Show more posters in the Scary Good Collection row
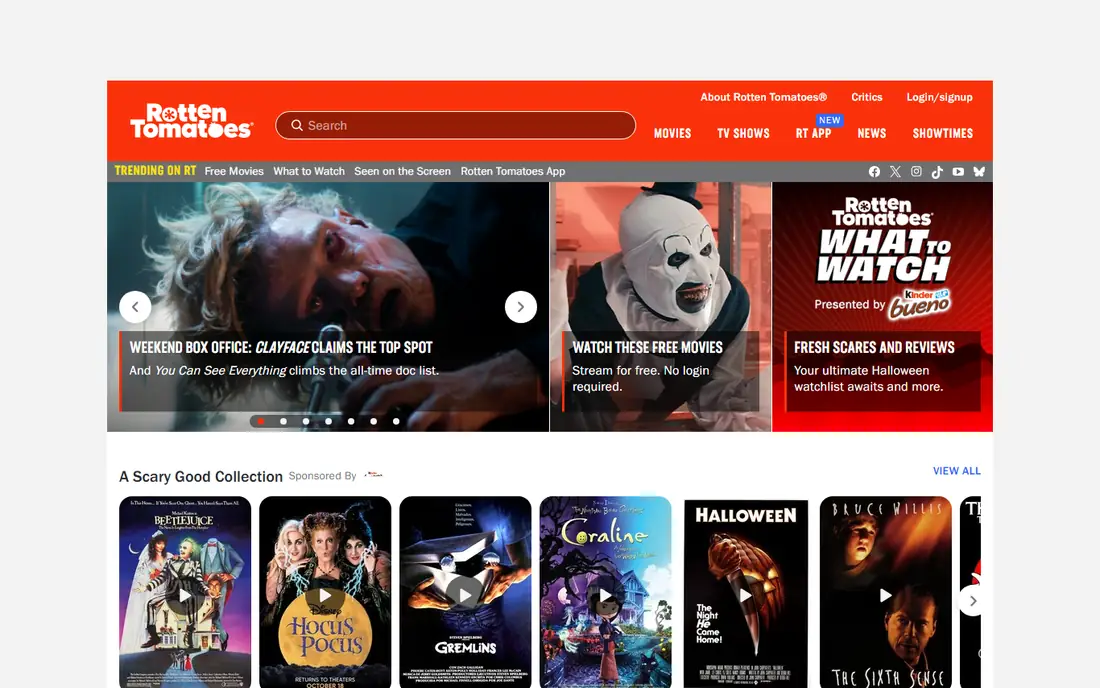1100x688 pixels. (972, 600)
